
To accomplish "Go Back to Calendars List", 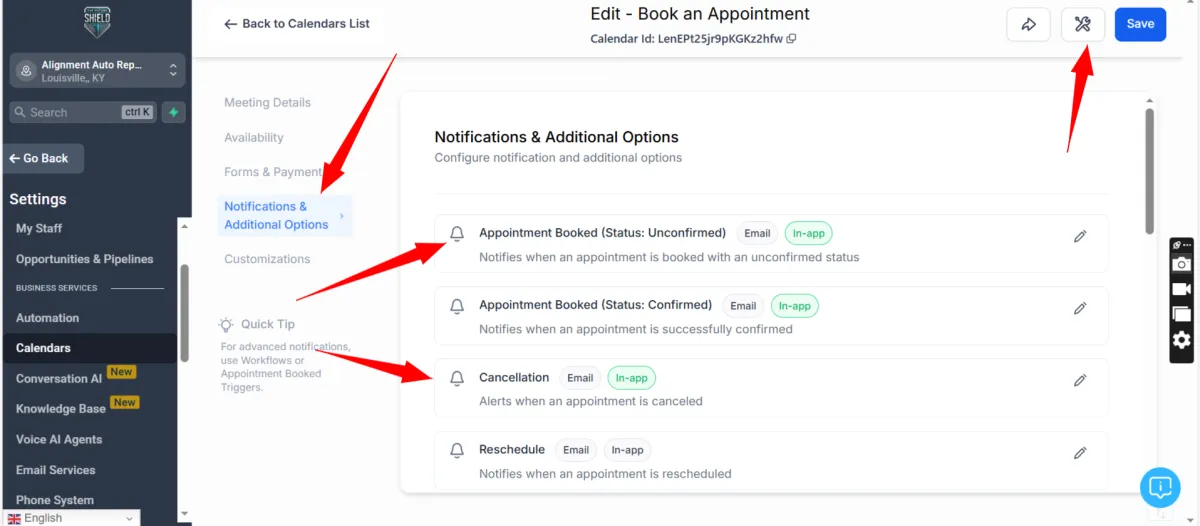I will click(296, 24).
